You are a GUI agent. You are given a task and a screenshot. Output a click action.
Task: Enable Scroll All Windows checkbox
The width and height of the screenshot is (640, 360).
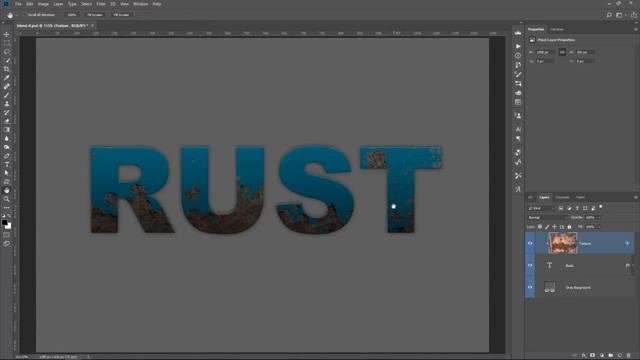tap(25, 15)
